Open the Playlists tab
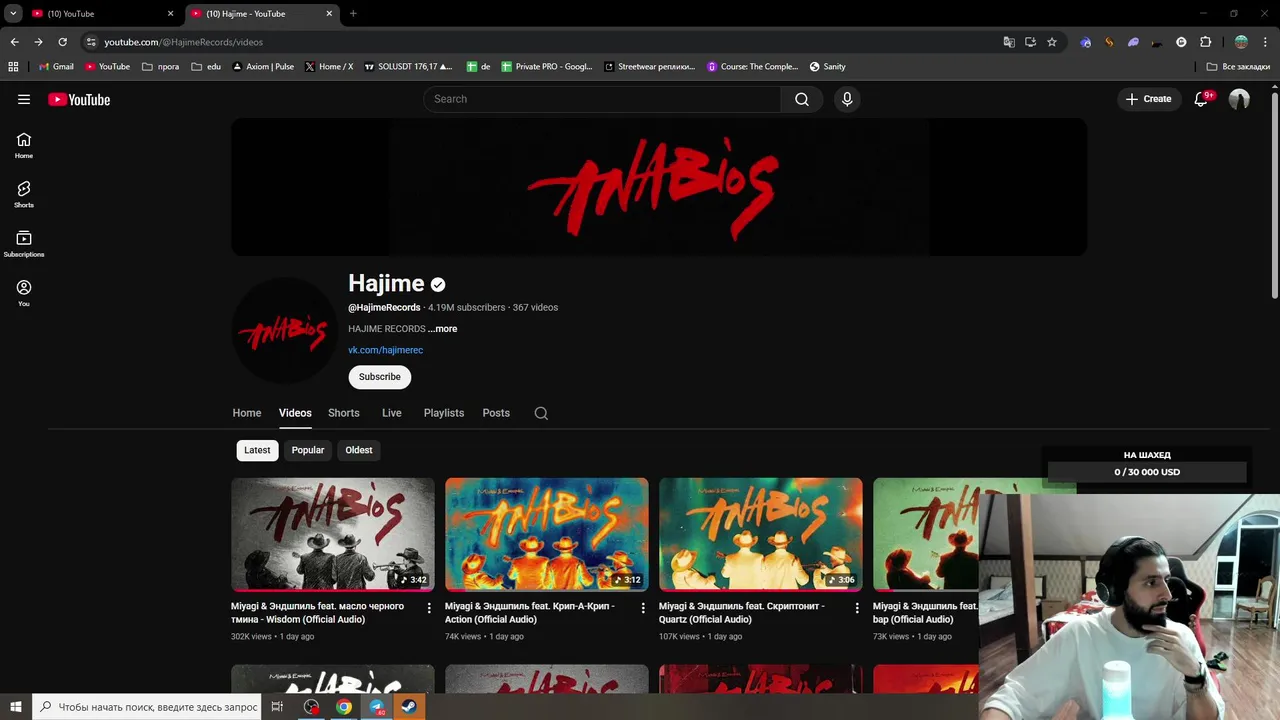Screen dimensions: 1280x720 click(x=444, y=413)
